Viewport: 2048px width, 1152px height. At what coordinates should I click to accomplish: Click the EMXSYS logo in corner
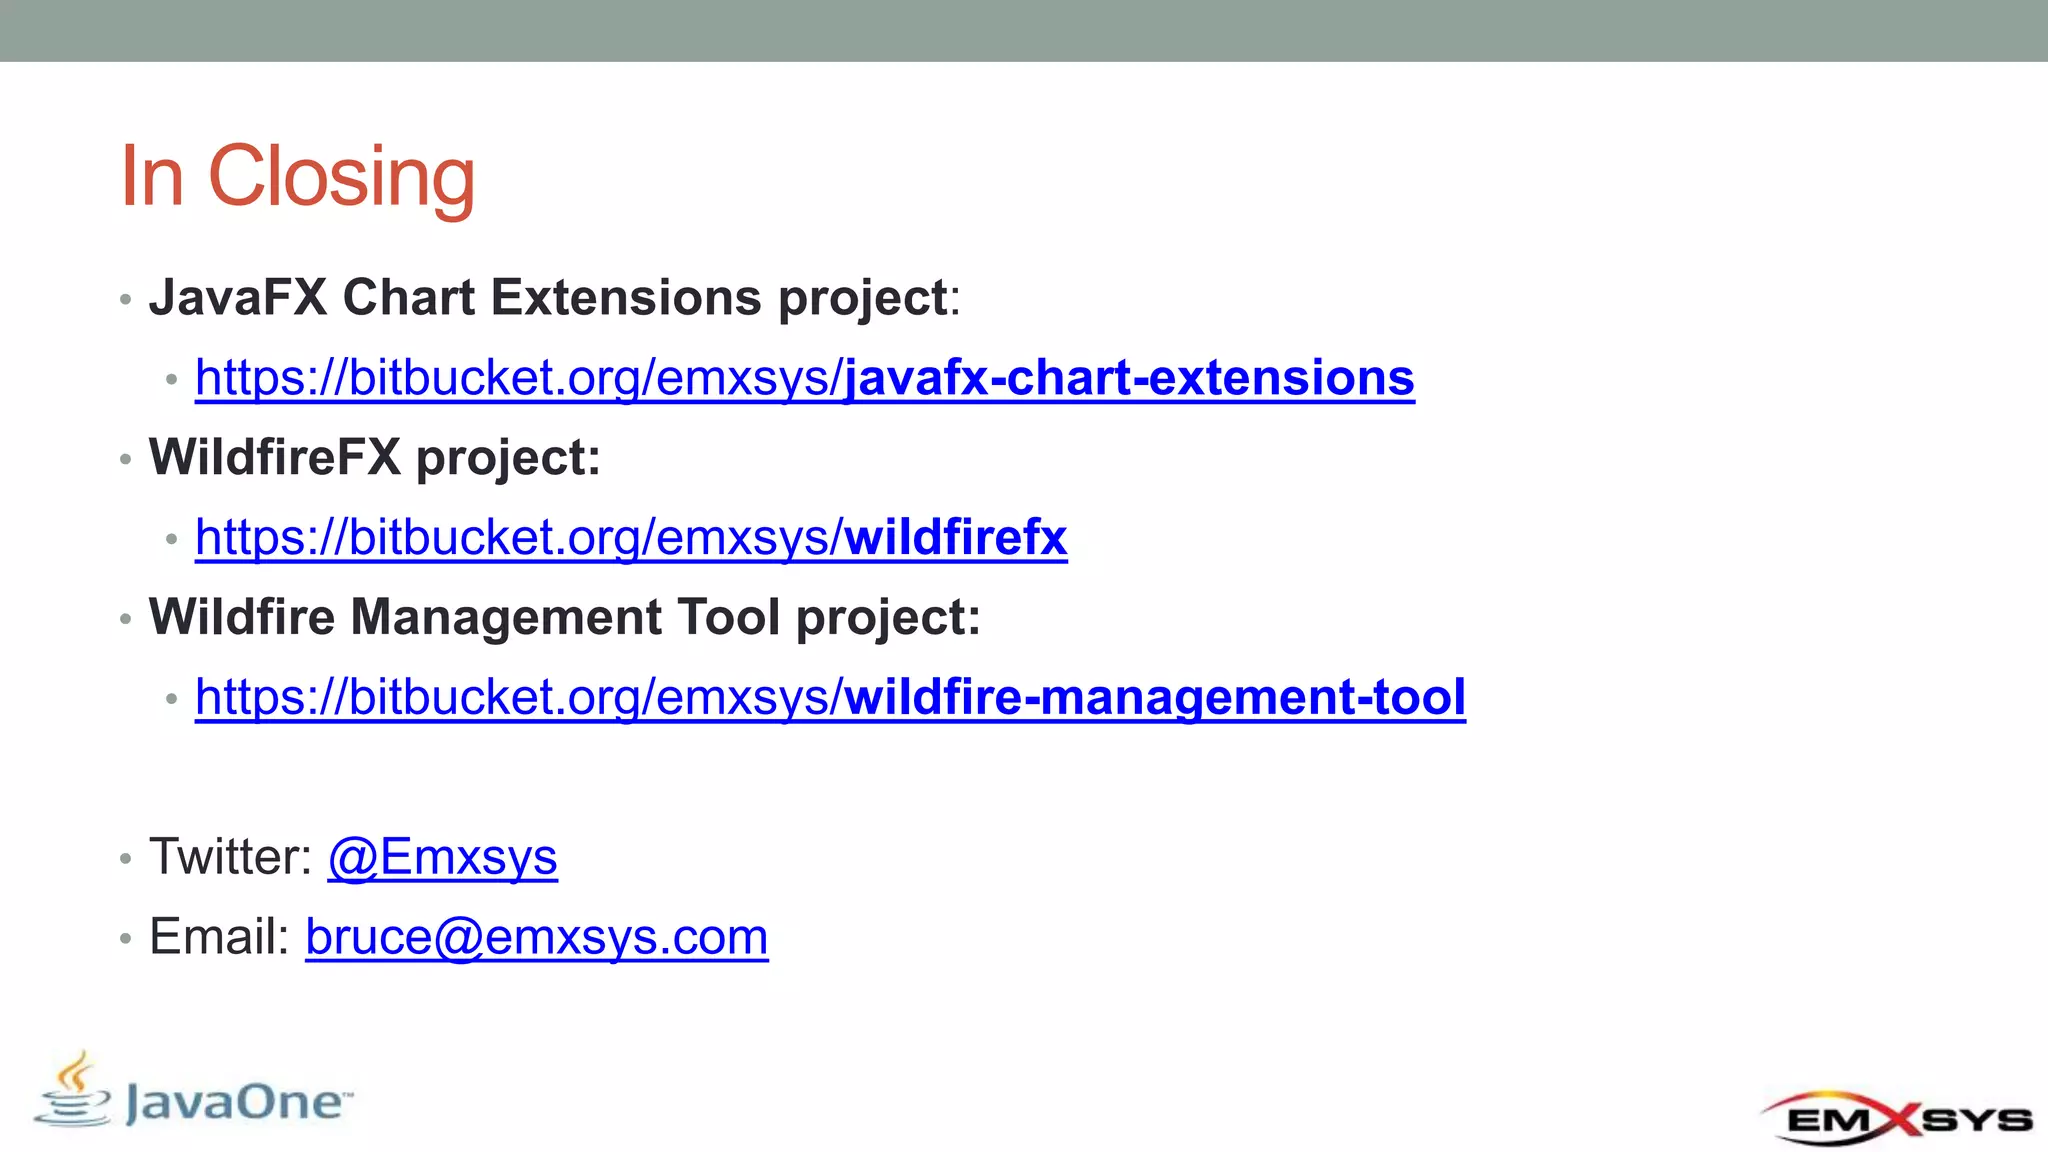point(1896,1118)
